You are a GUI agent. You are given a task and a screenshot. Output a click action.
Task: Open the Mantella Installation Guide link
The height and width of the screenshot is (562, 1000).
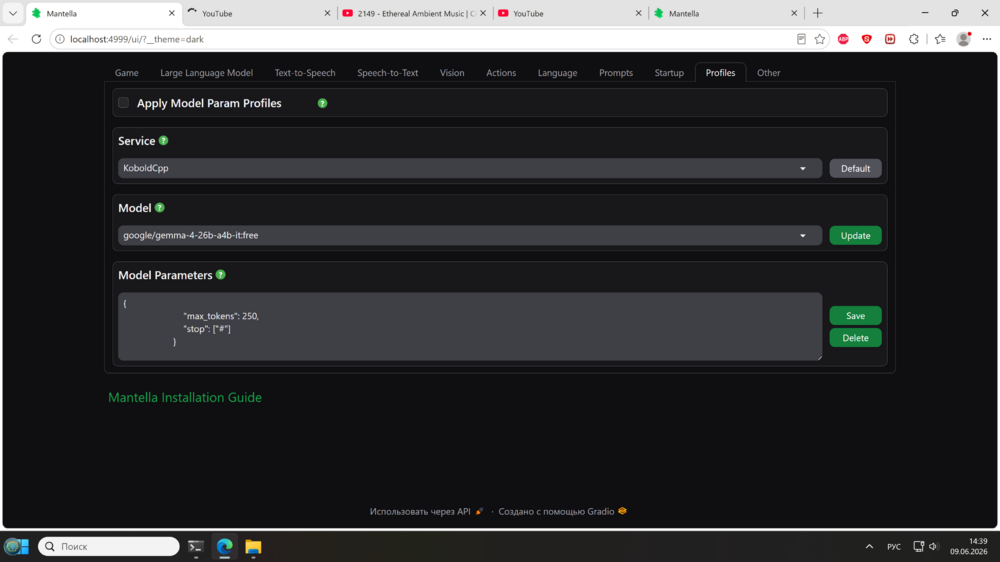click(x=185, y=397)
